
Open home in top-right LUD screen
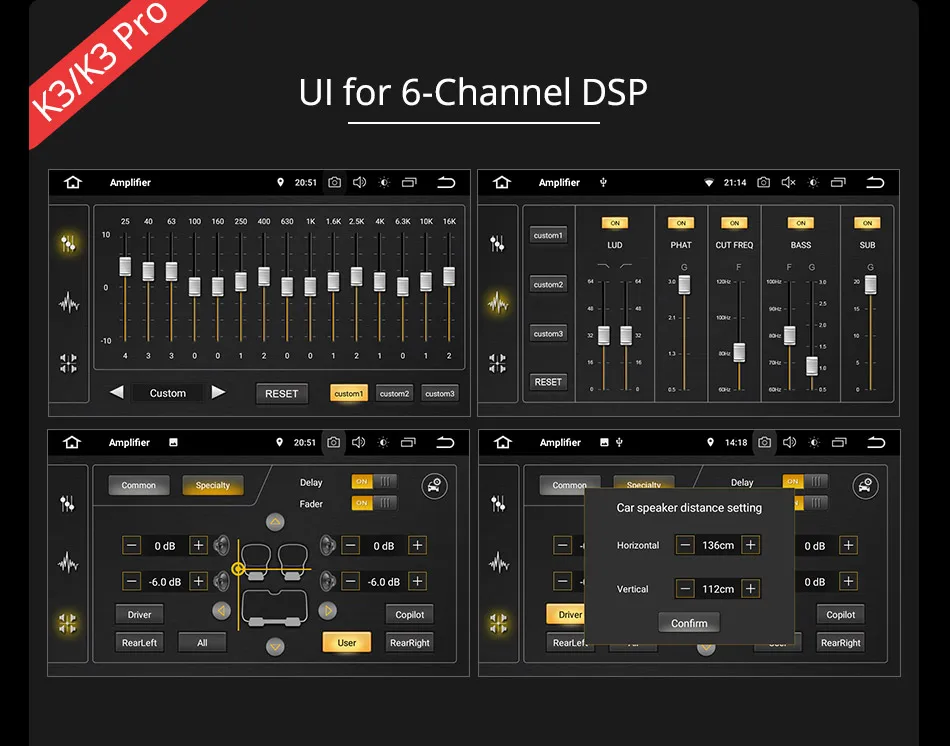(502, 182)
